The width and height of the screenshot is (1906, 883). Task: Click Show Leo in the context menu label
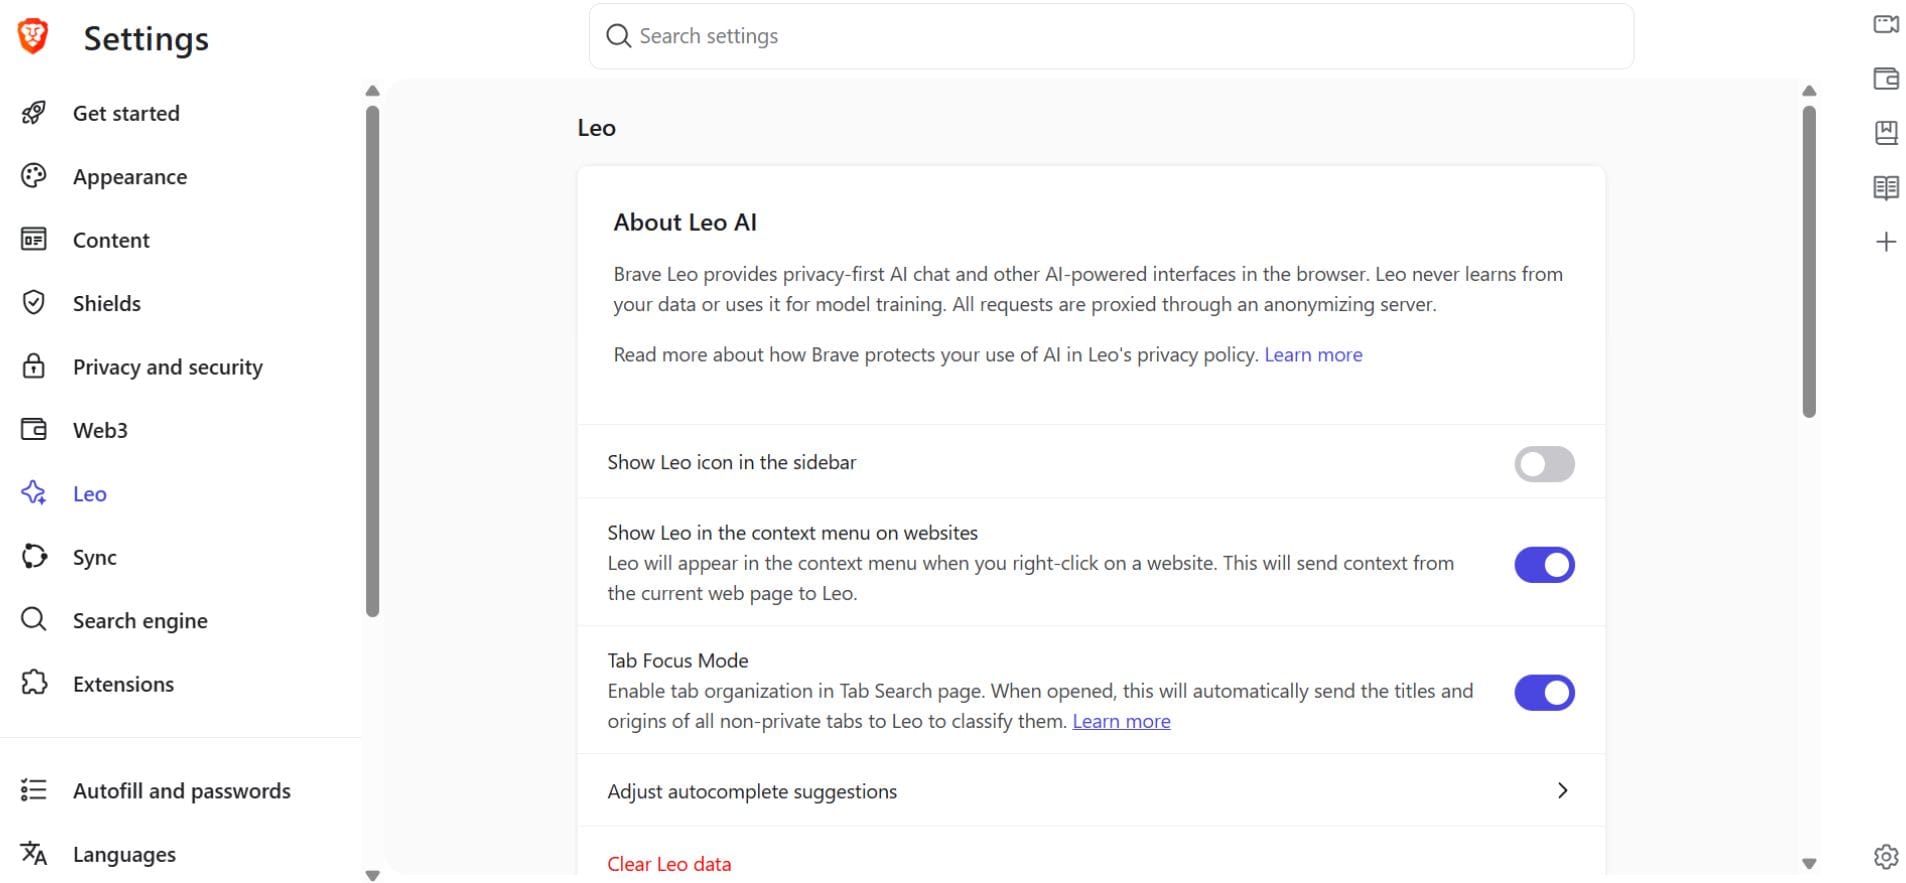pos(793,532)
